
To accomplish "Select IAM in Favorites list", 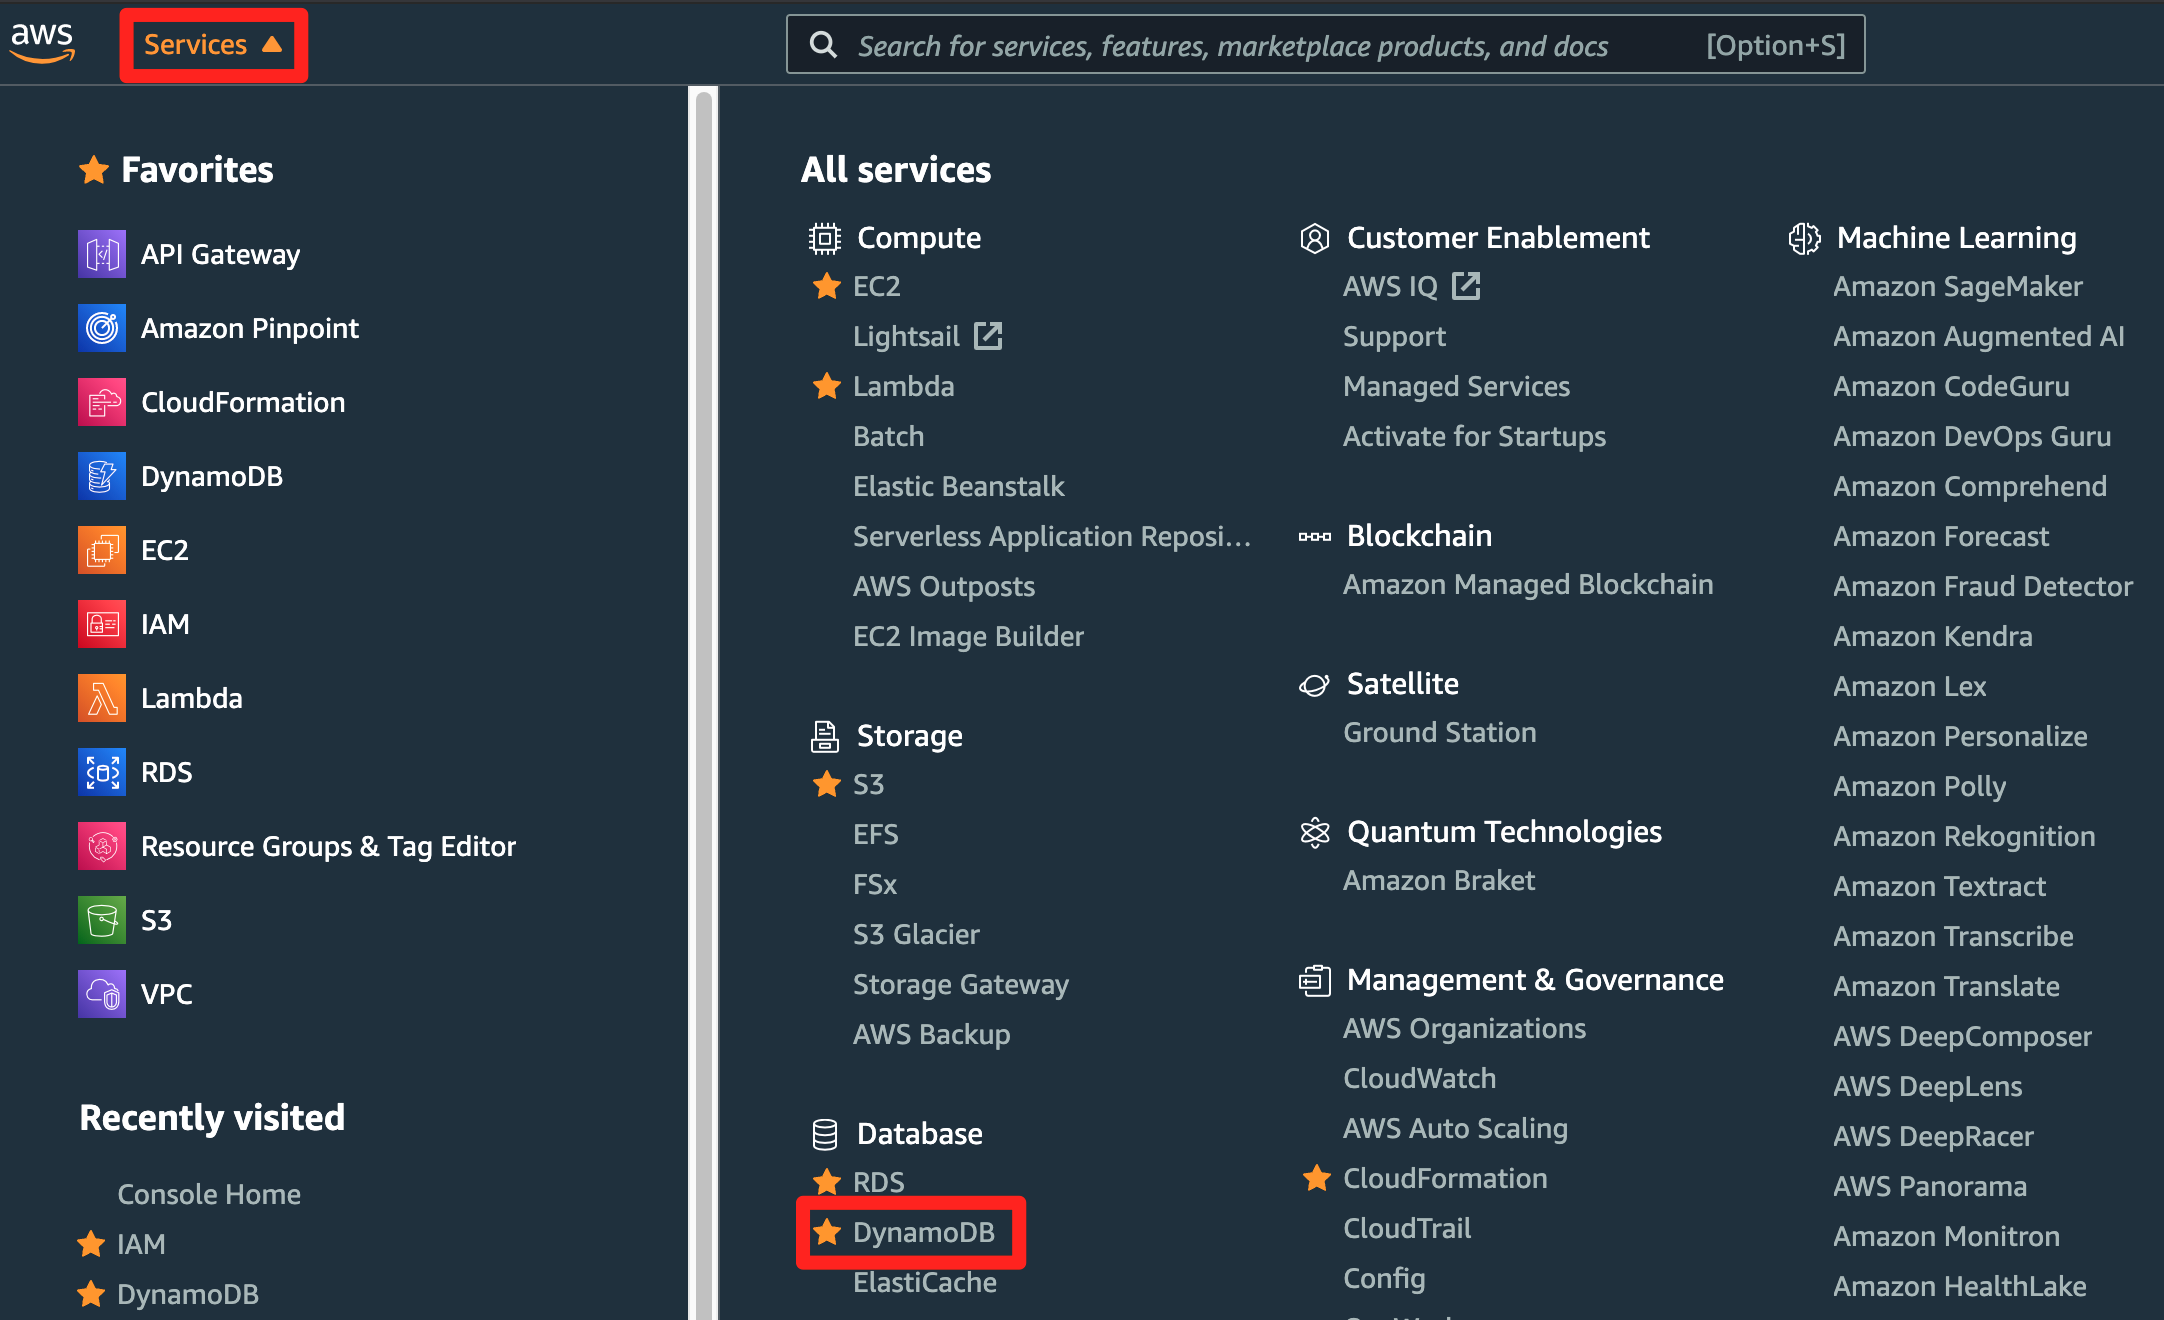I will tap(164, 624).
